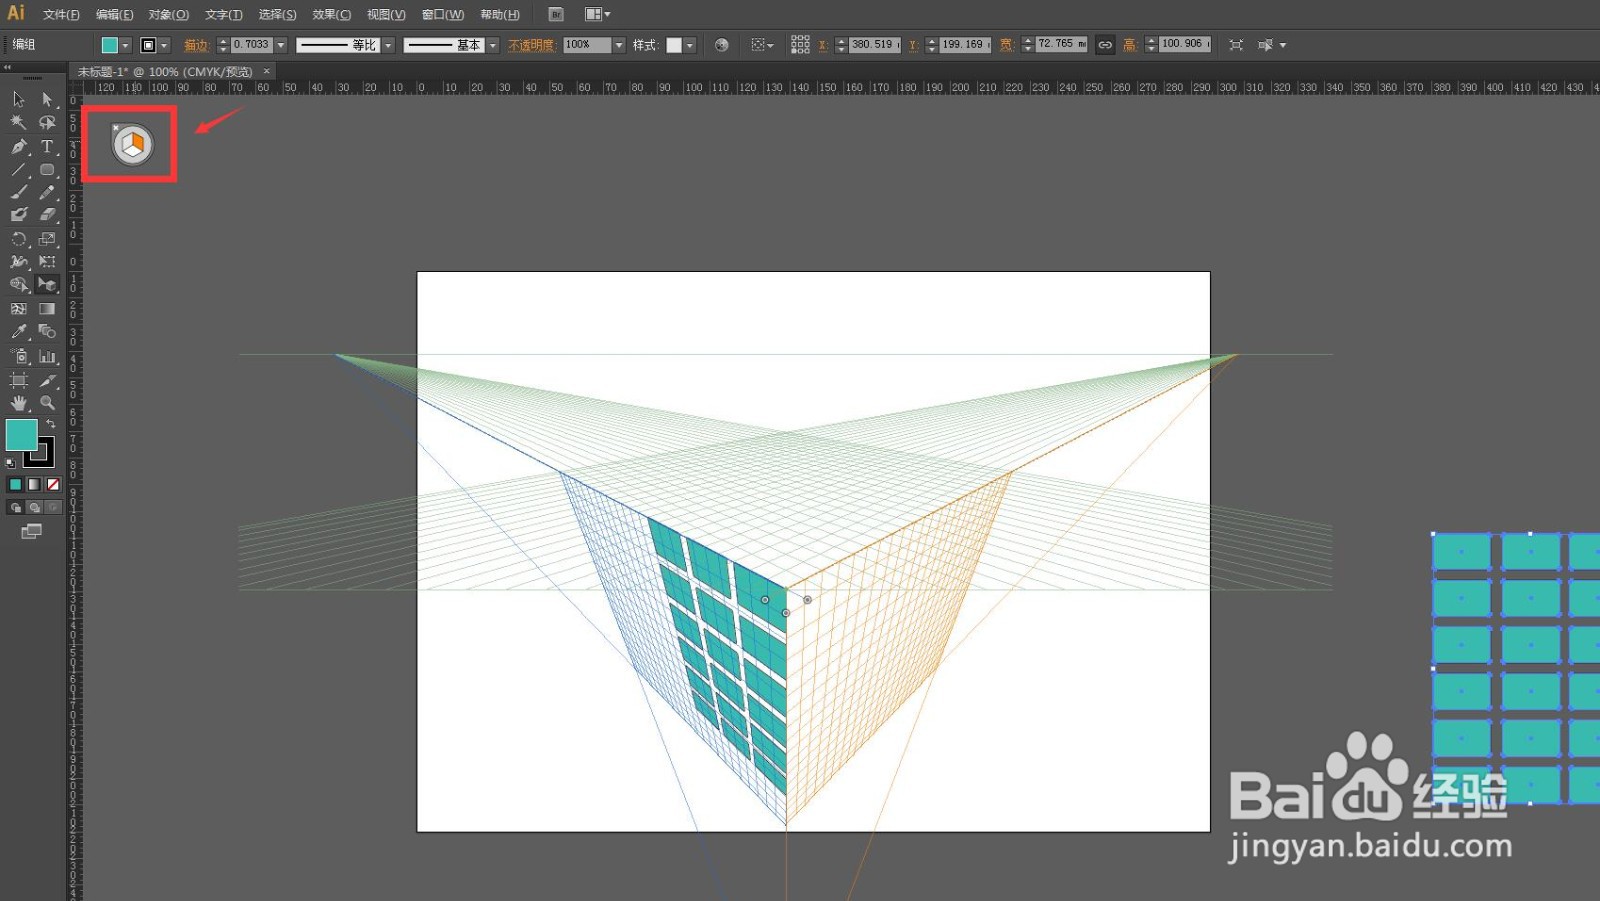
Task: Open the 窗口(W) menu
Action: [443, 15]
